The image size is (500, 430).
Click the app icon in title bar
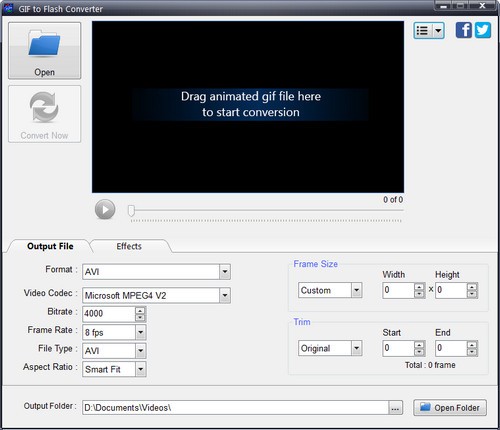(8, 8)
